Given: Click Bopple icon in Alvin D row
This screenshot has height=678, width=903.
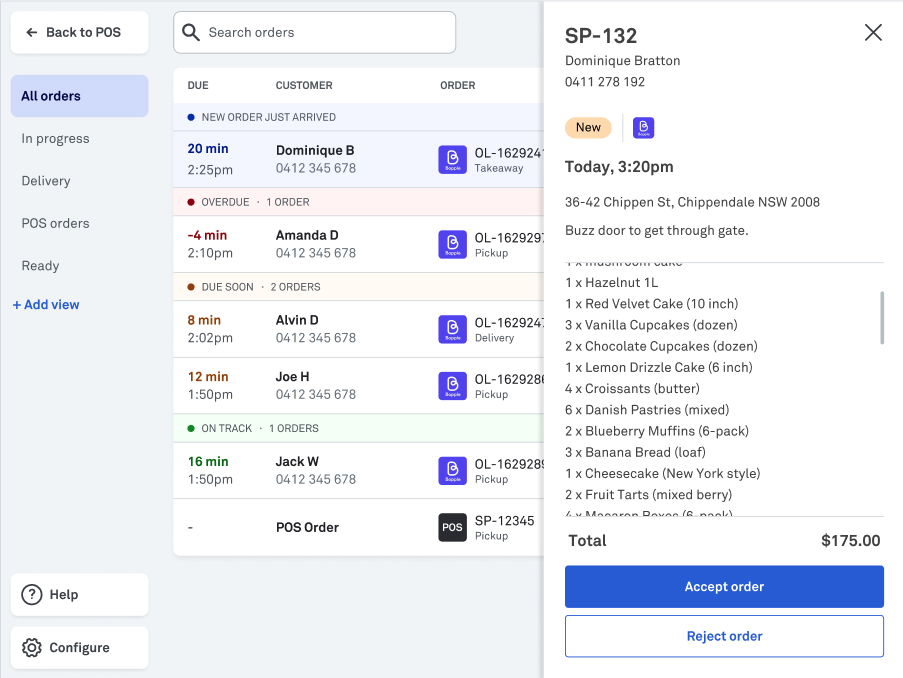Looking at the screenshot, I should pos(453,329).
